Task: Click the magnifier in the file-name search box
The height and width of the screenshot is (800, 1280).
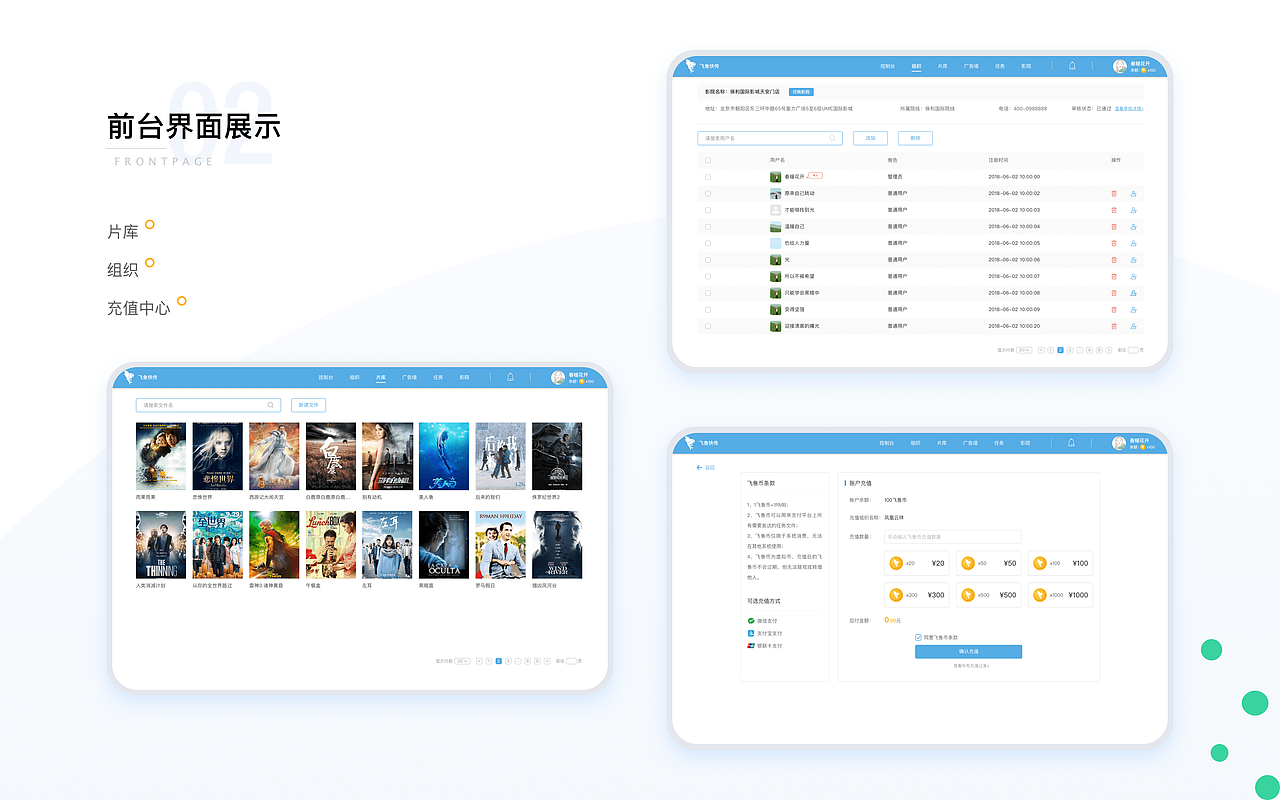Action: (x=271, y=405)
